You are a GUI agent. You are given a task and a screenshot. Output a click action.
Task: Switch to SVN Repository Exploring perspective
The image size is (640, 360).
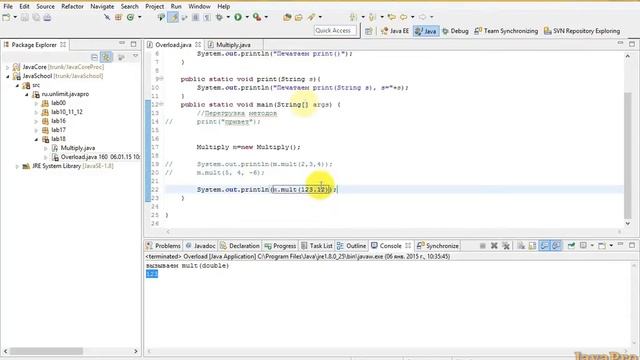[x=582, y=31]
